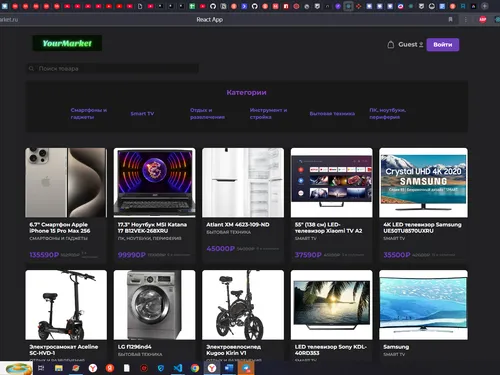Open Xiaomi TV A2 product image

331,183
